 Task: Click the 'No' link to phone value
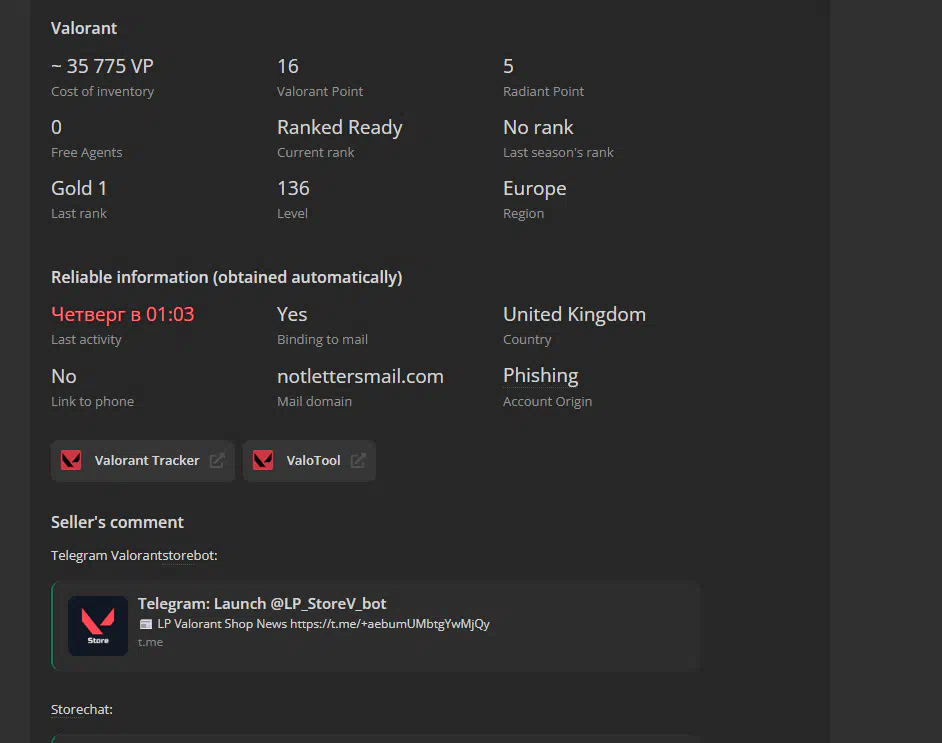(x=64, y=377)
